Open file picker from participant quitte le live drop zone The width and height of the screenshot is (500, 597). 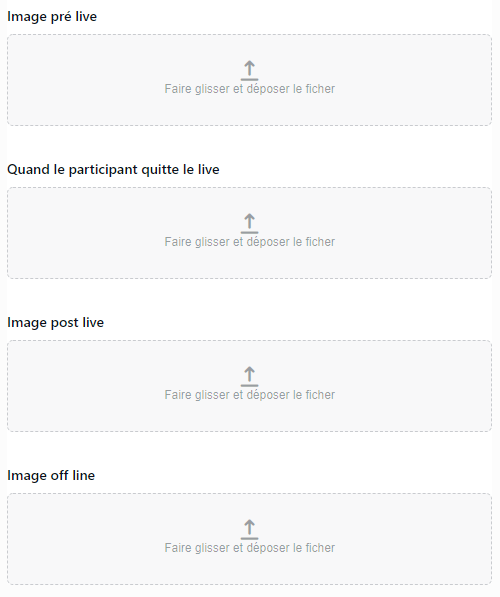click(x=249, y=233)
